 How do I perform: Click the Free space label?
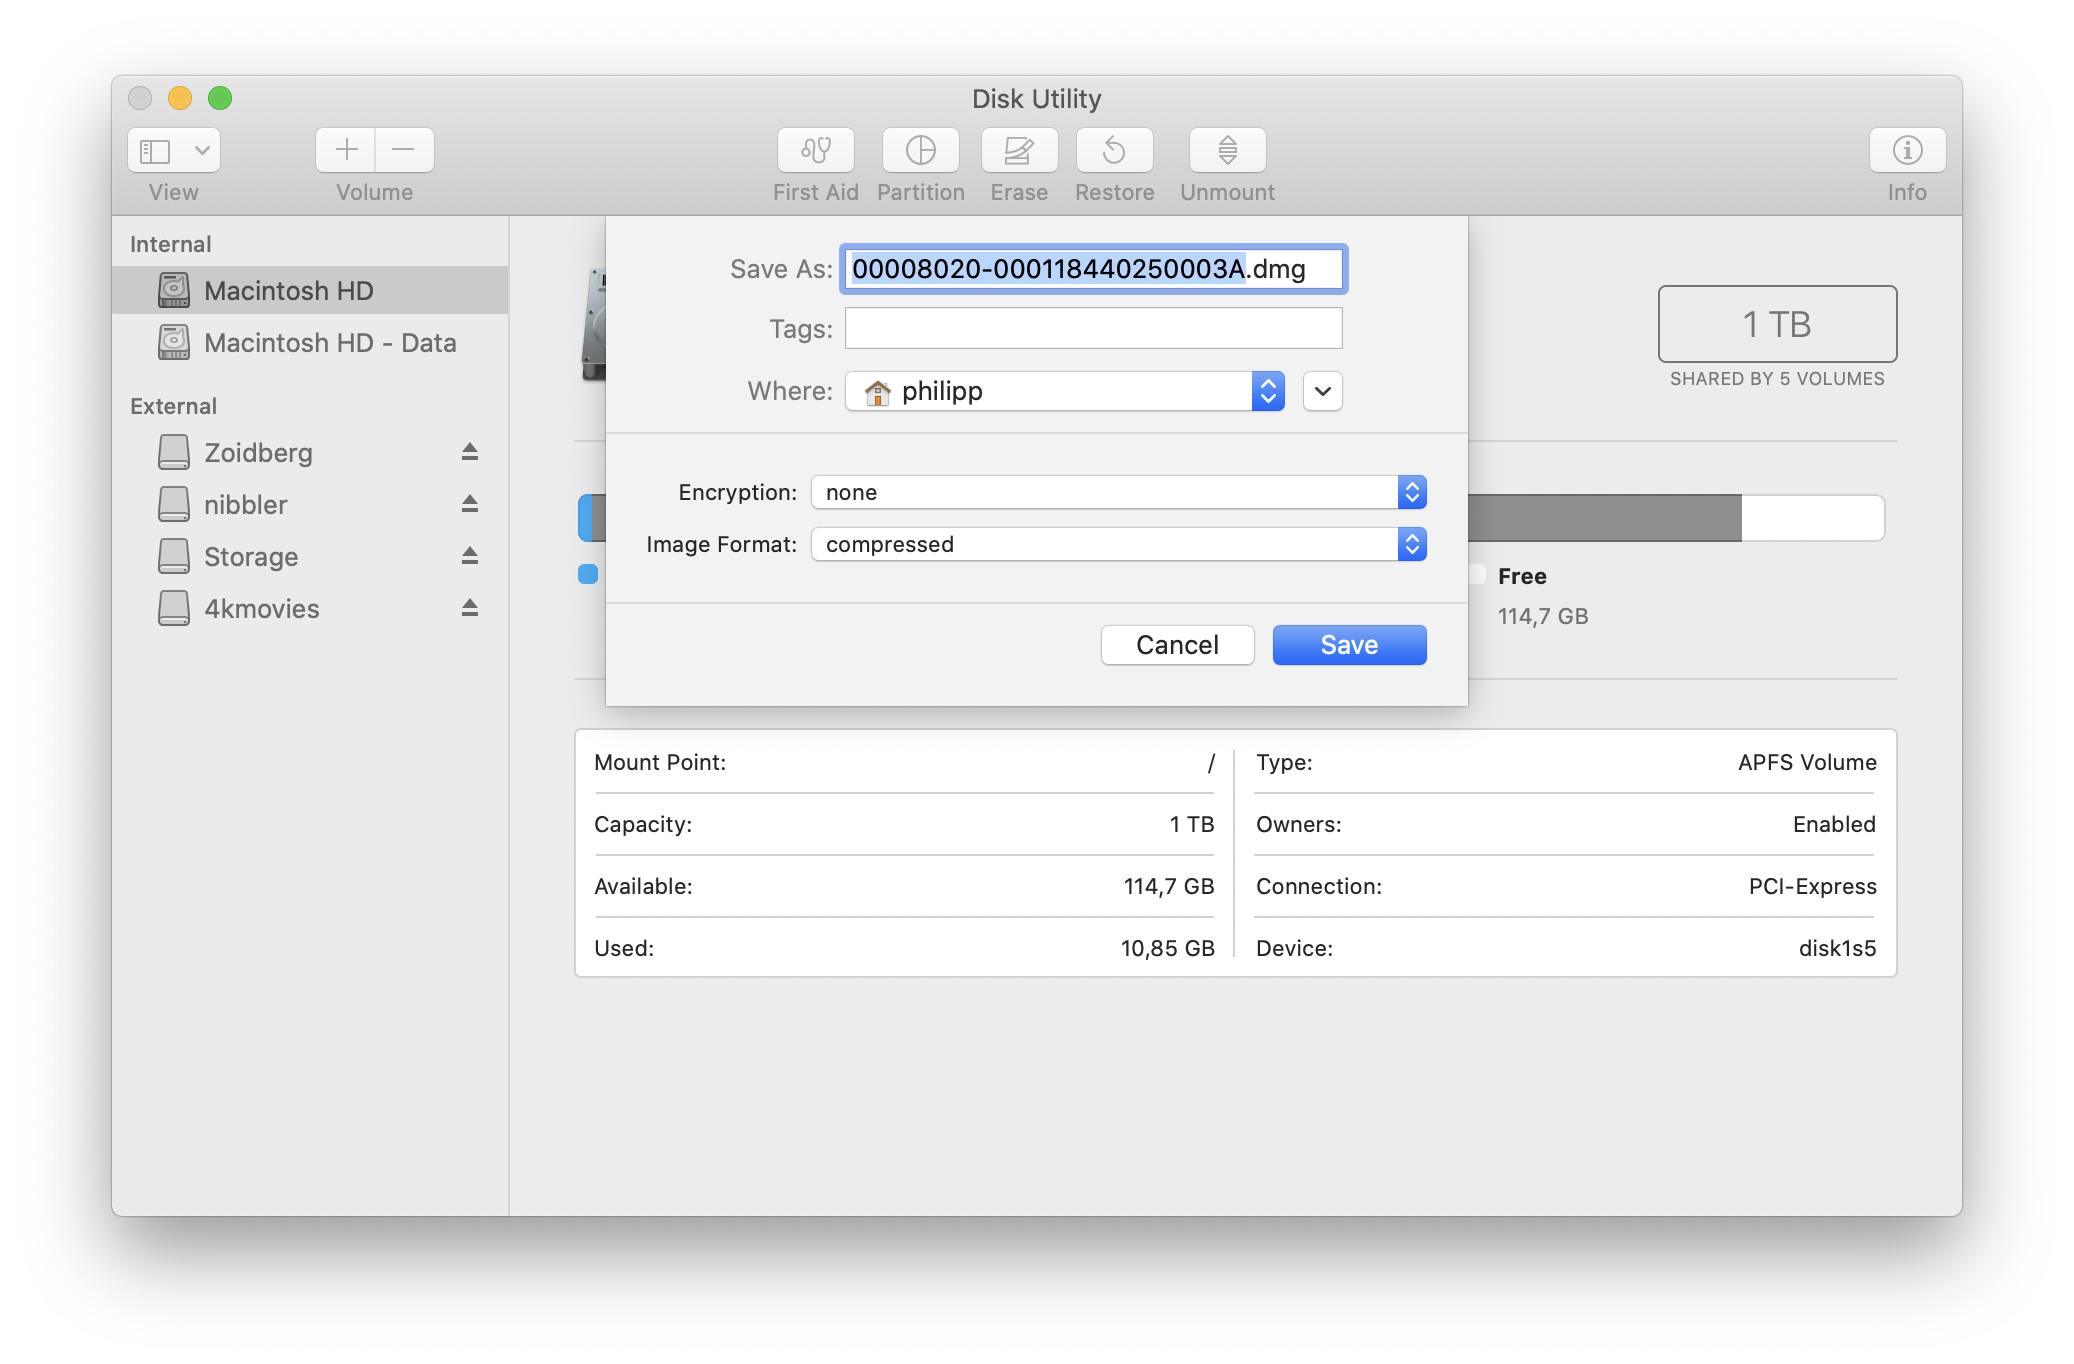click(1522, 576)
